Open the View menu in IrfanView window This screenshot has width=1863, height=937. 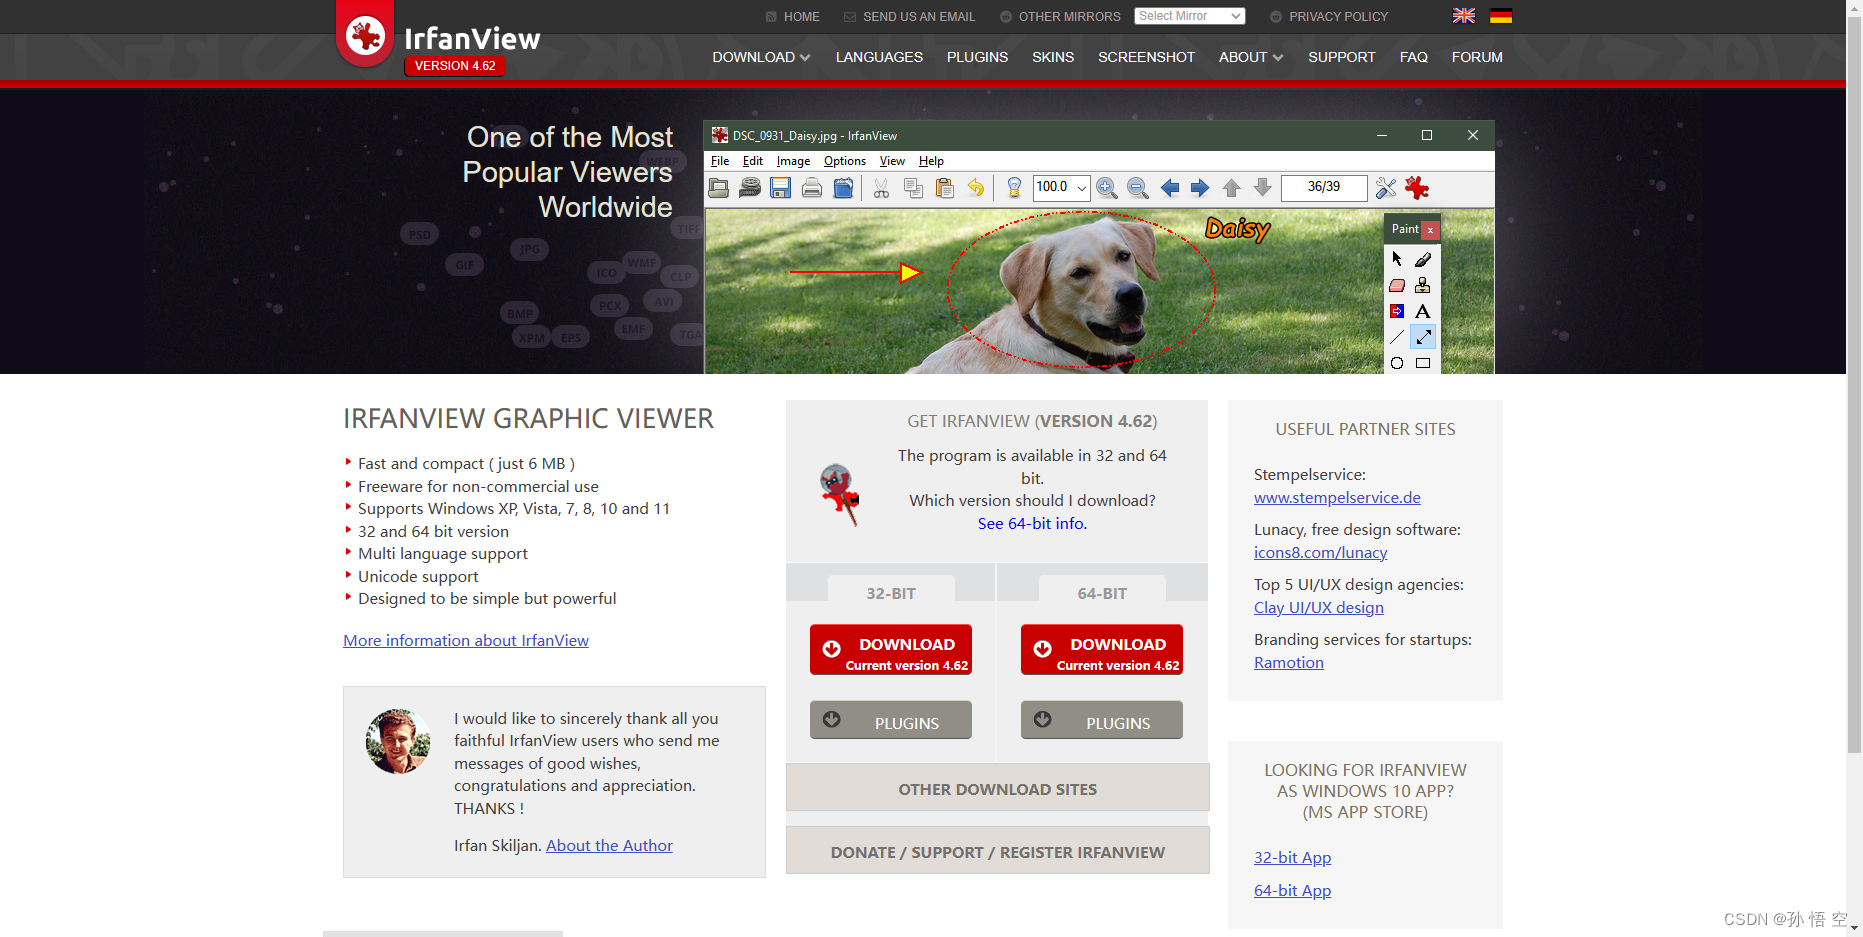892,161
